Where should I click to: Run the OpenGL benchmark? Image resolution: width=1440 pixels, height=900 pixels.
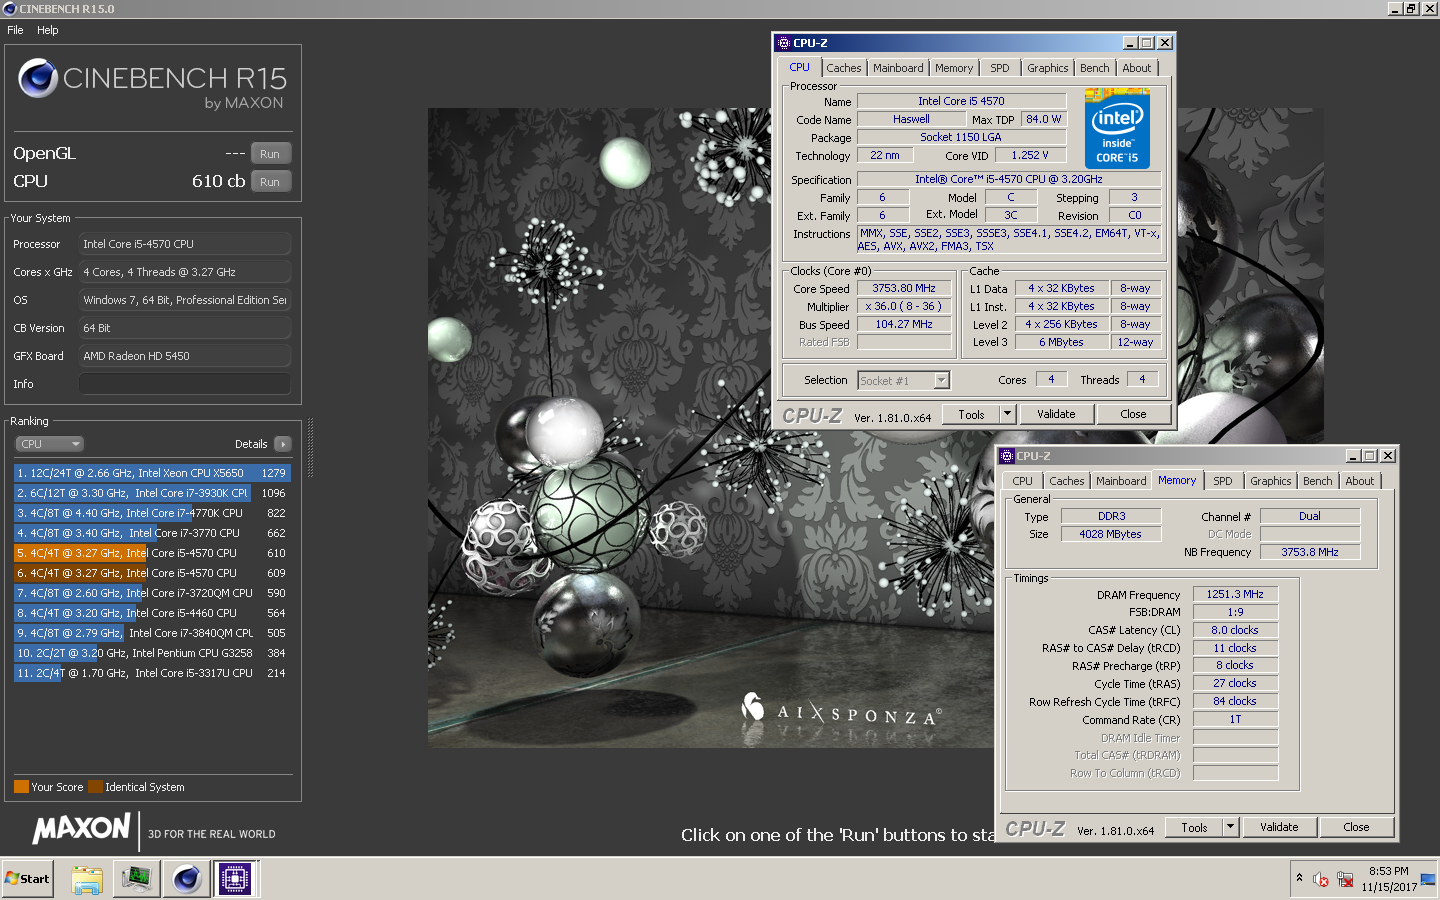270,154
